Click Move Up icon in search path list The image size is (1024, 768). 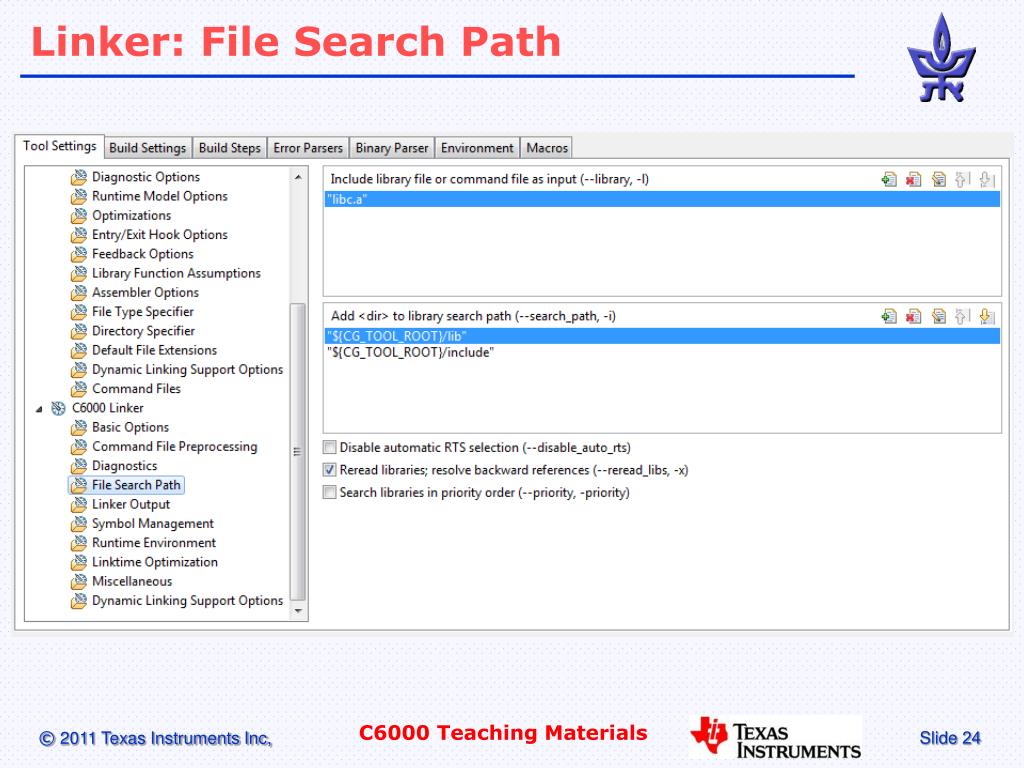(963, 317)
